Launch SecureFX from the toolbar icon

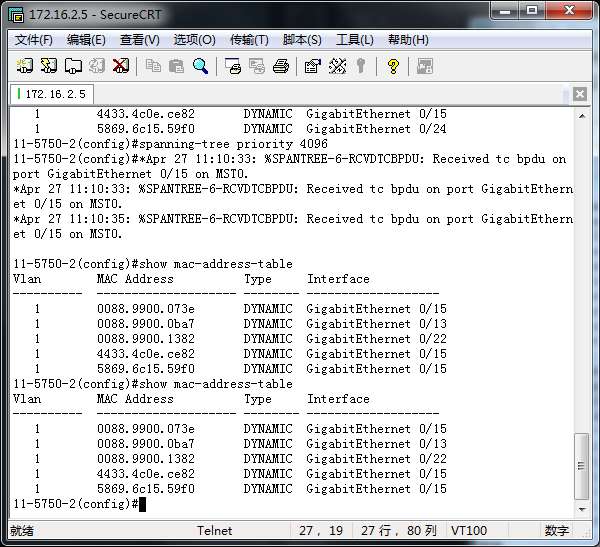click(425, 66)
